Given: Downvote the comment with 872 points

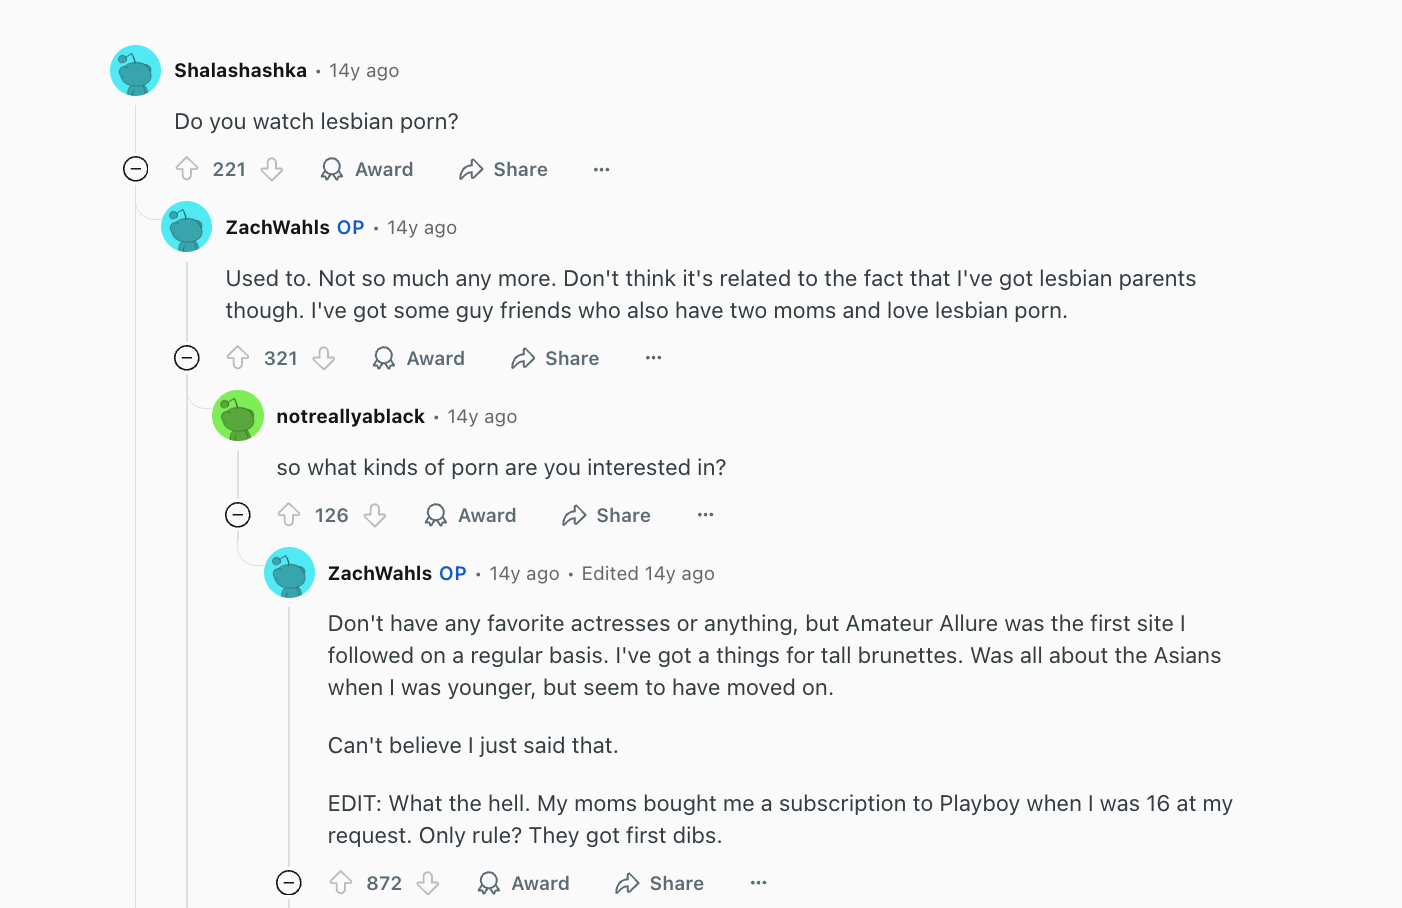Looking at the screenshot, I should (x=428, y=883).
